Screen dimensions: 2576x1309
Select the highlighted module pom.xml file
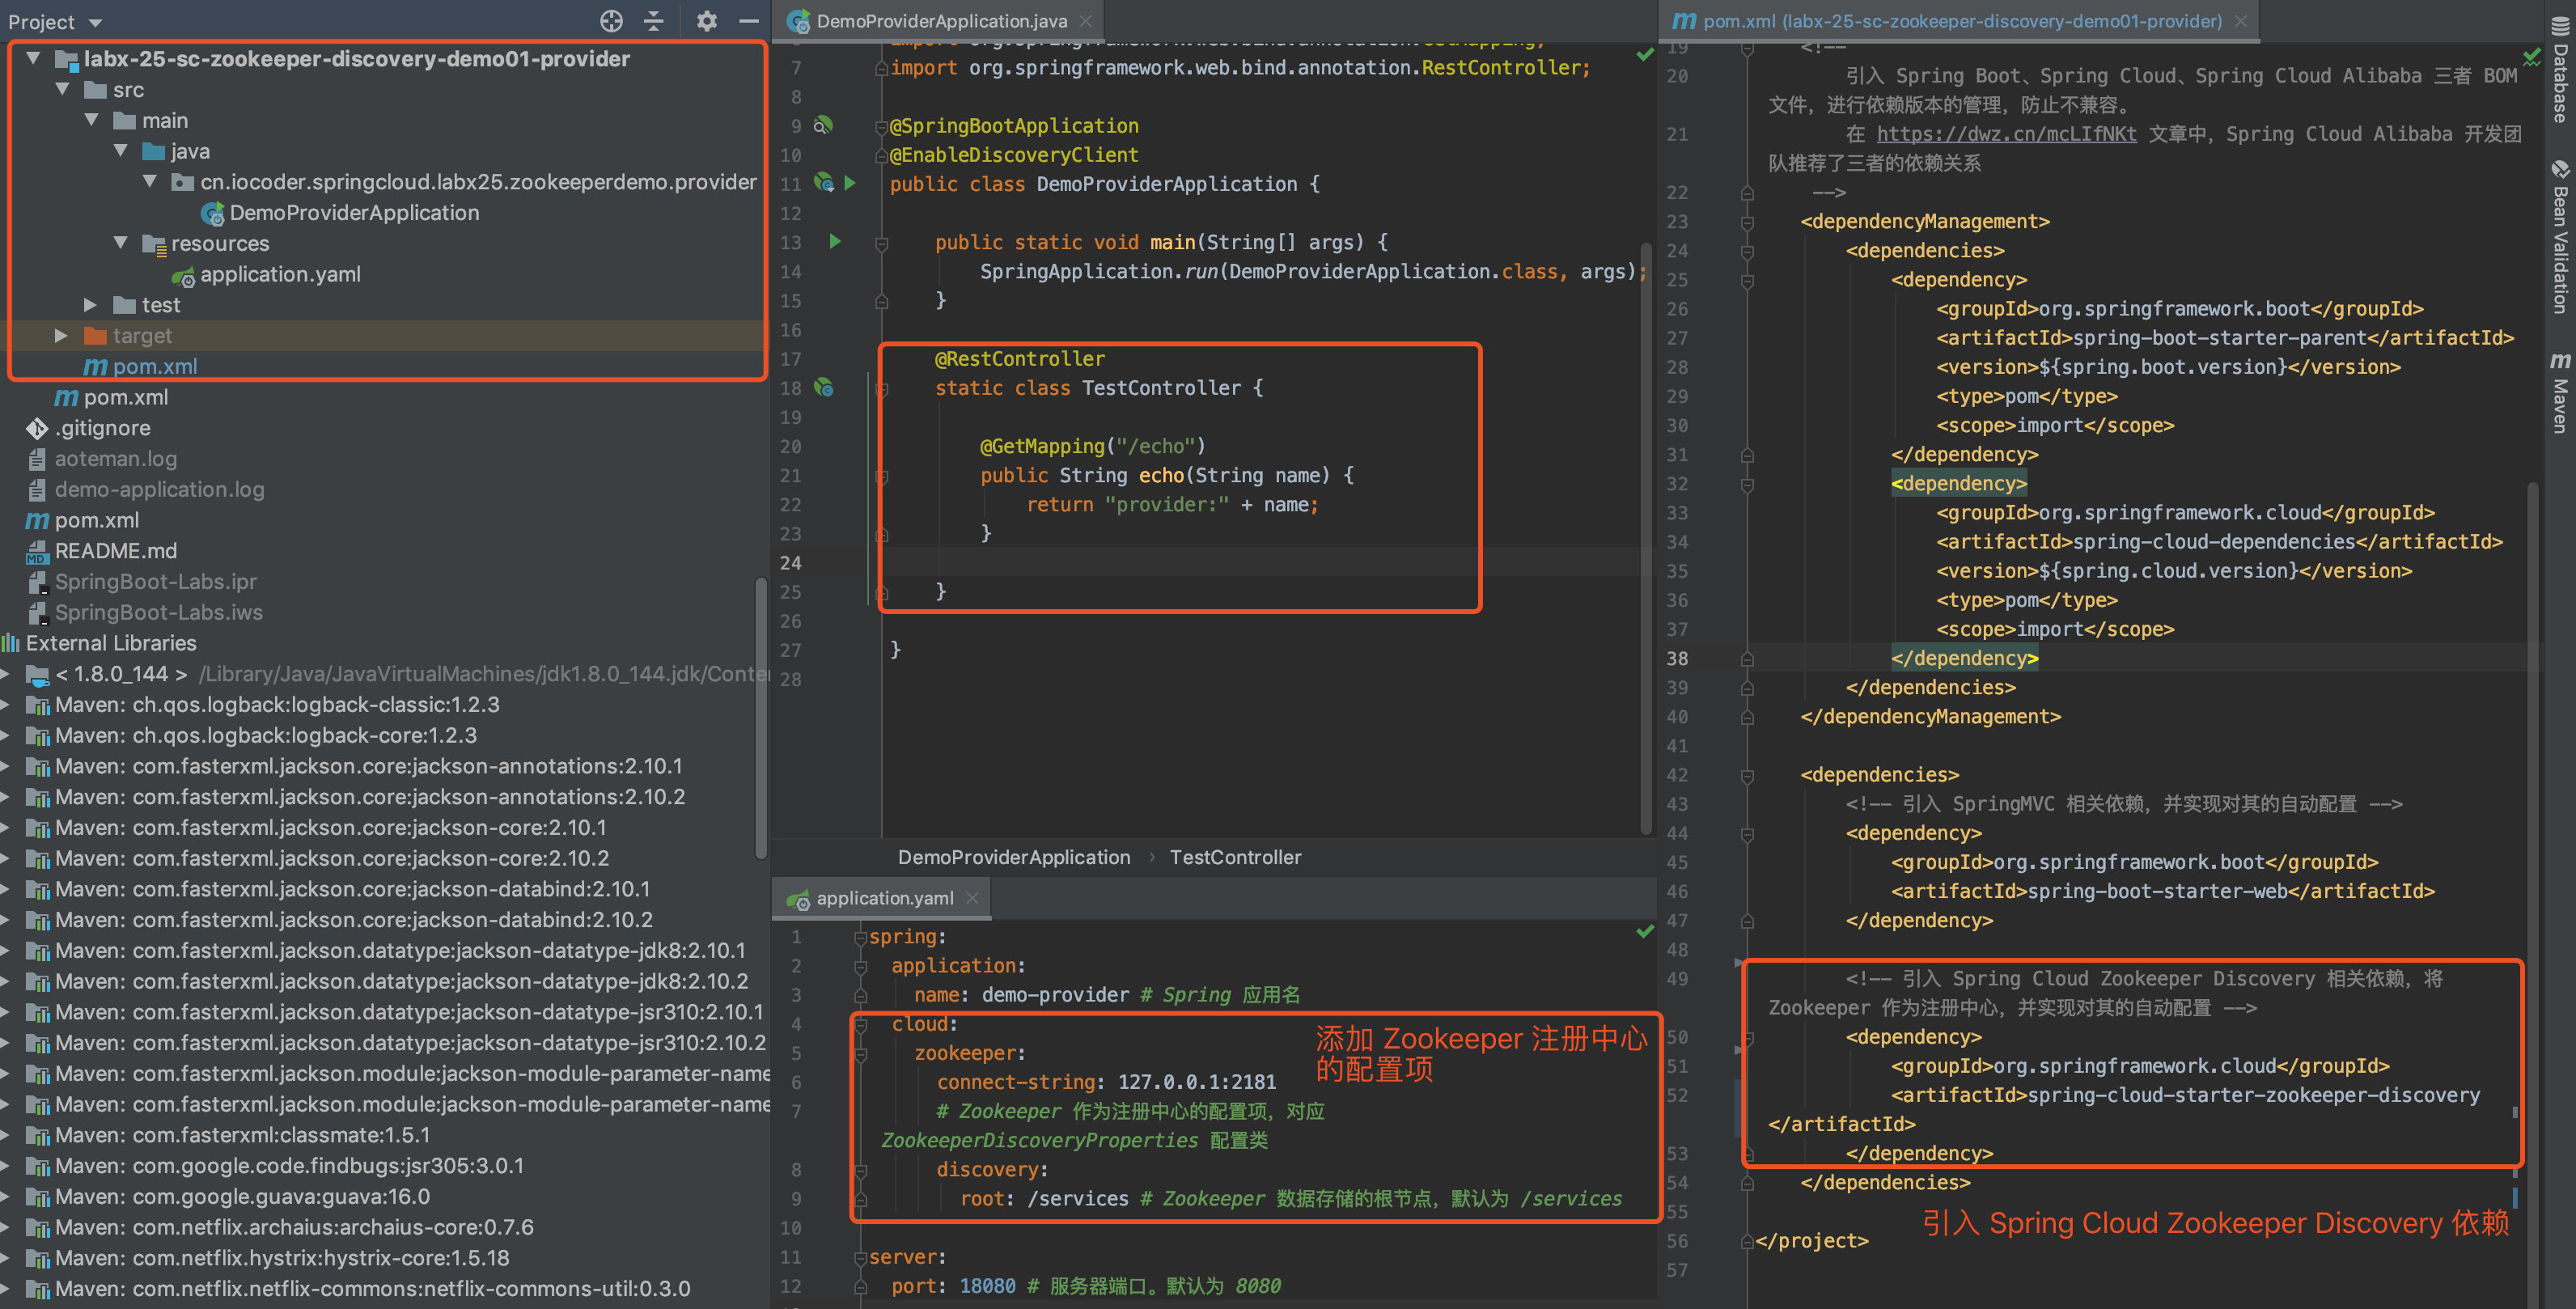coord(141,366)
